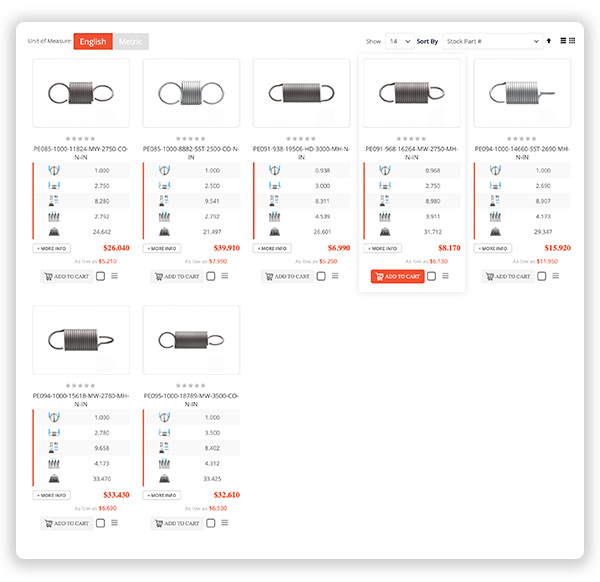Image resolution: width=600 pixels, height=582 pixels.
Task: Click the PE094-1000-15618 spring product image
Action: [81, 340]
